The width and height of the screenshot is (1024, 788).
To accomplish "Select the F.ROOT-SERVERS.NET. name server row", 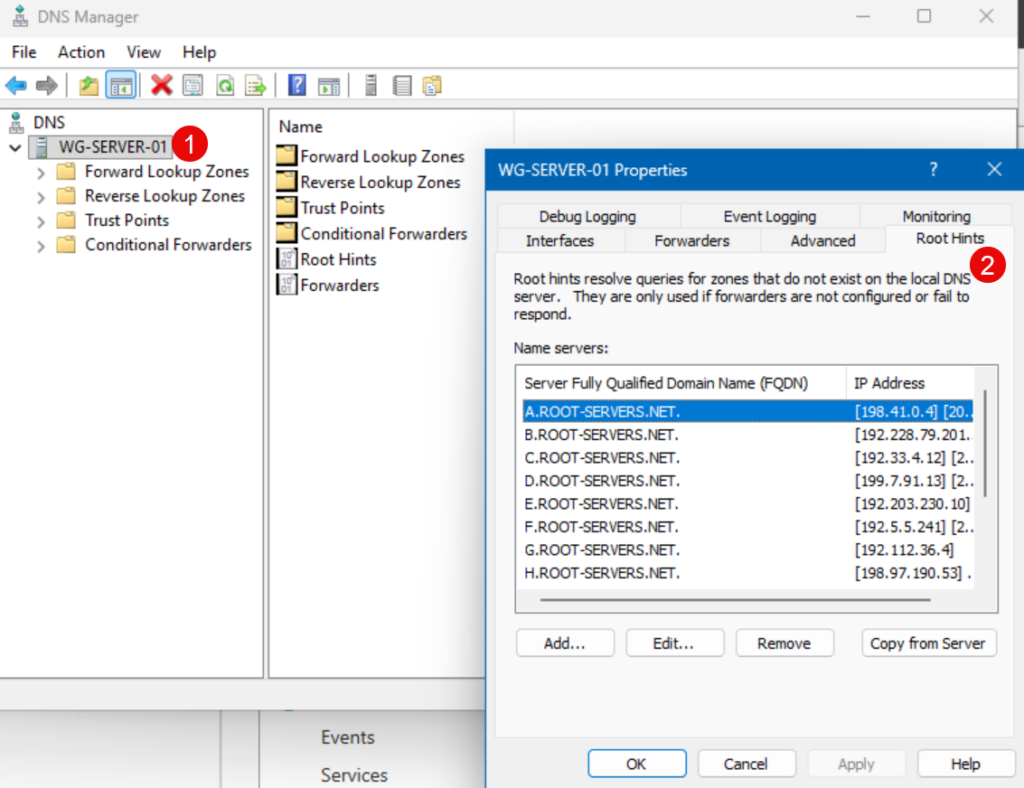I will click(x=602, y=527).
